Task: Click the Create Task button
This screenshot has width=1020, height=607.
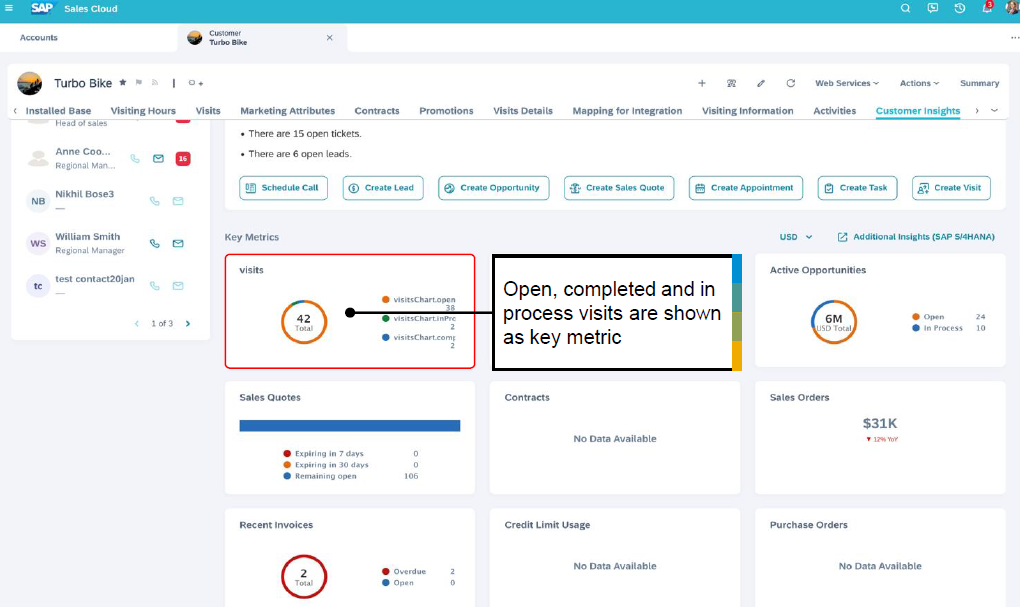Action: [x=857, y=188]
